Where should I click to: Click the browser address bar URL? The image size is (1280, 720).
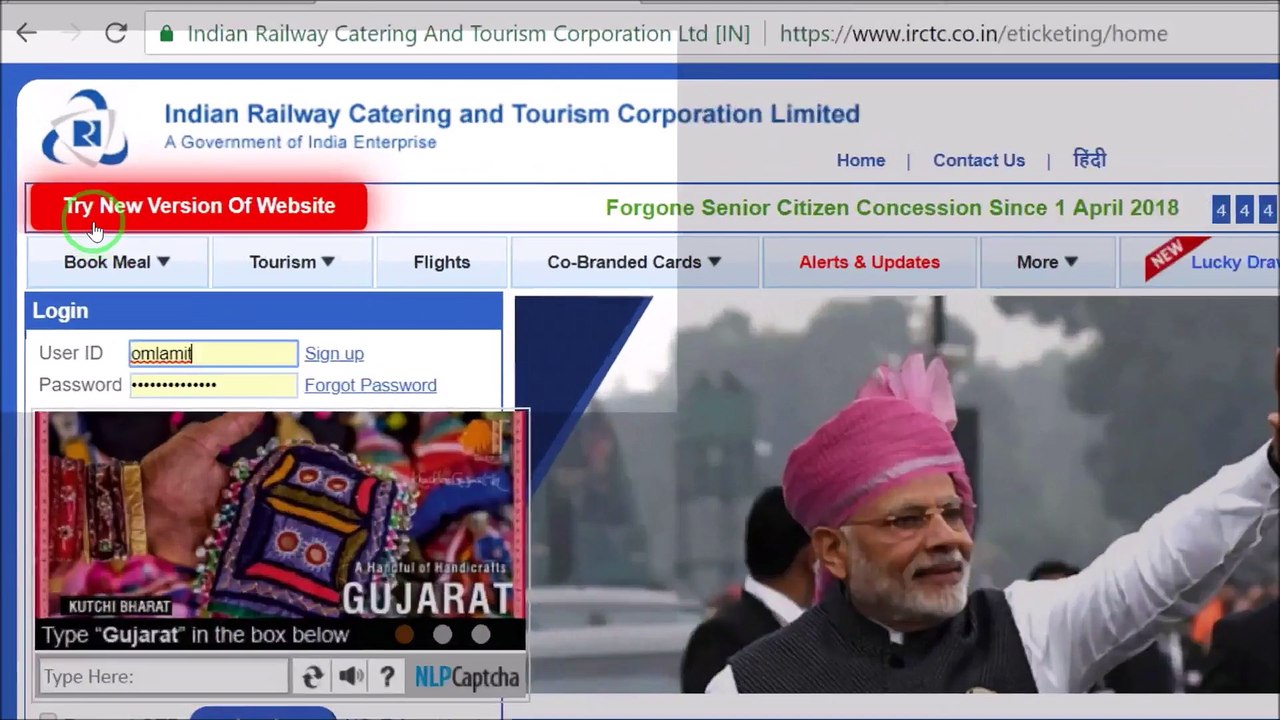click(x=973, y=34)
